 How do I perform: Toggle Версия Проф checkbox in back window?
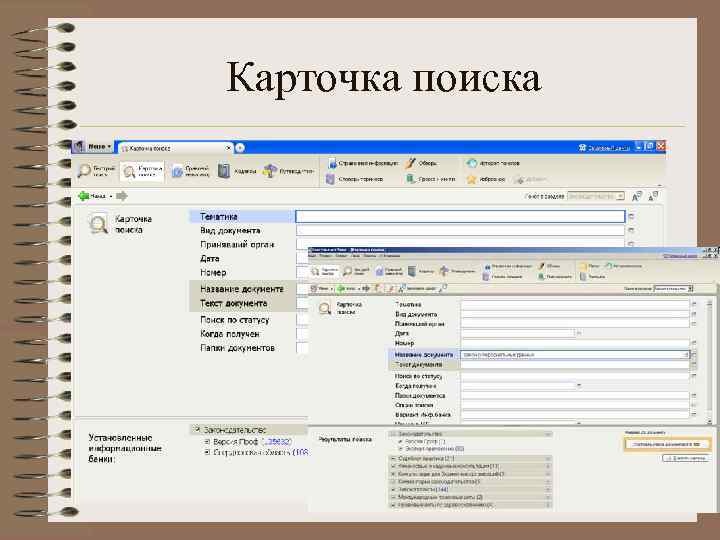pyautogui.click(x=207, y=441)
